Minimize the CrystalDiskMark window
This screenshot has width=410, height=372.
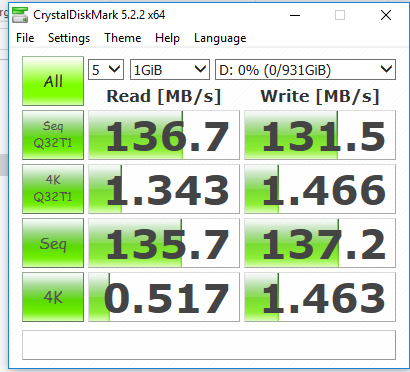[x=295, y=15]
